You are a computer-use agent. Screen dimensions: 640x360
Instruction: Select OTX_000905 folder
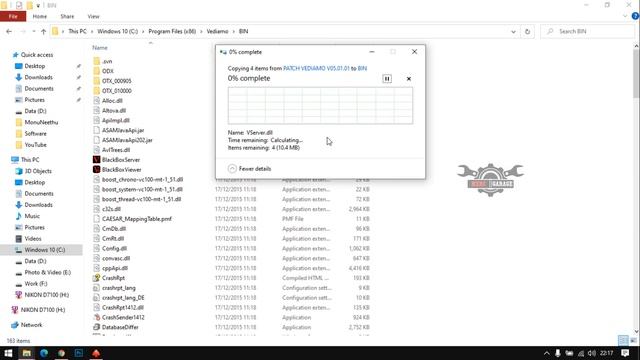tap(116, 81)
